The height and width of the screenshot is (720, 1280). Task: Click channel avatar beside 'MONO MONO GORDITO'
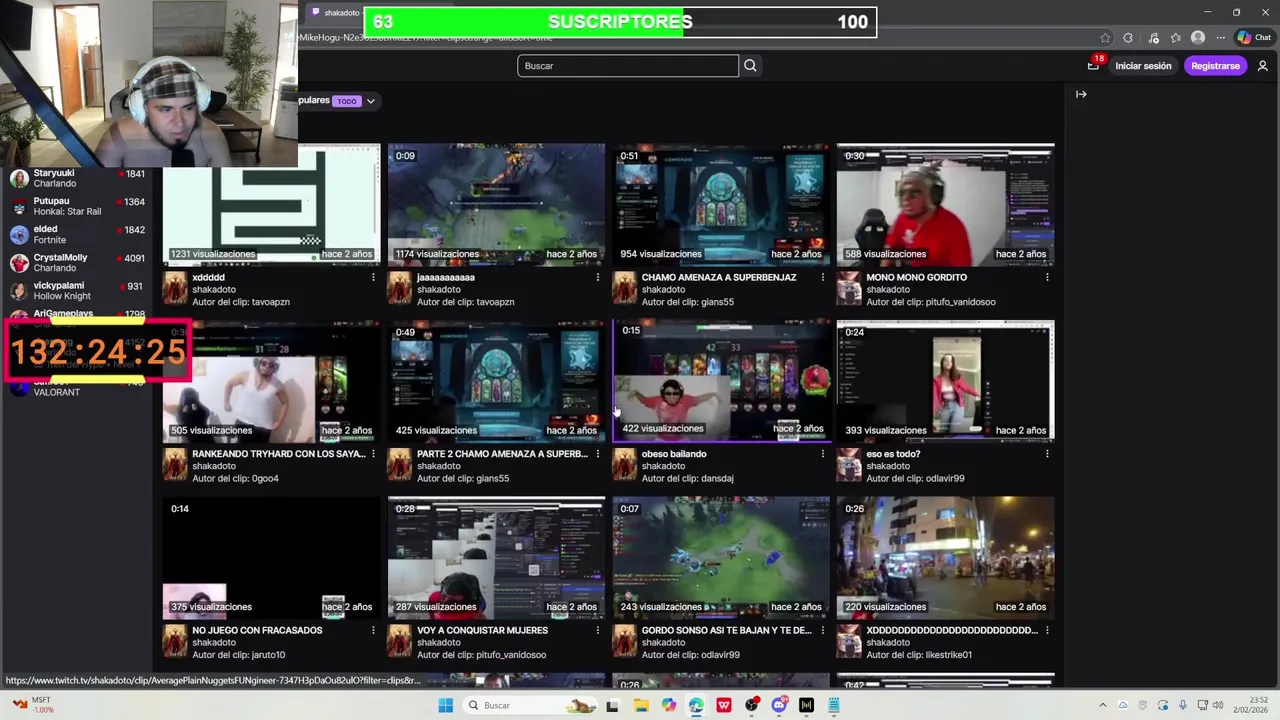849,289
